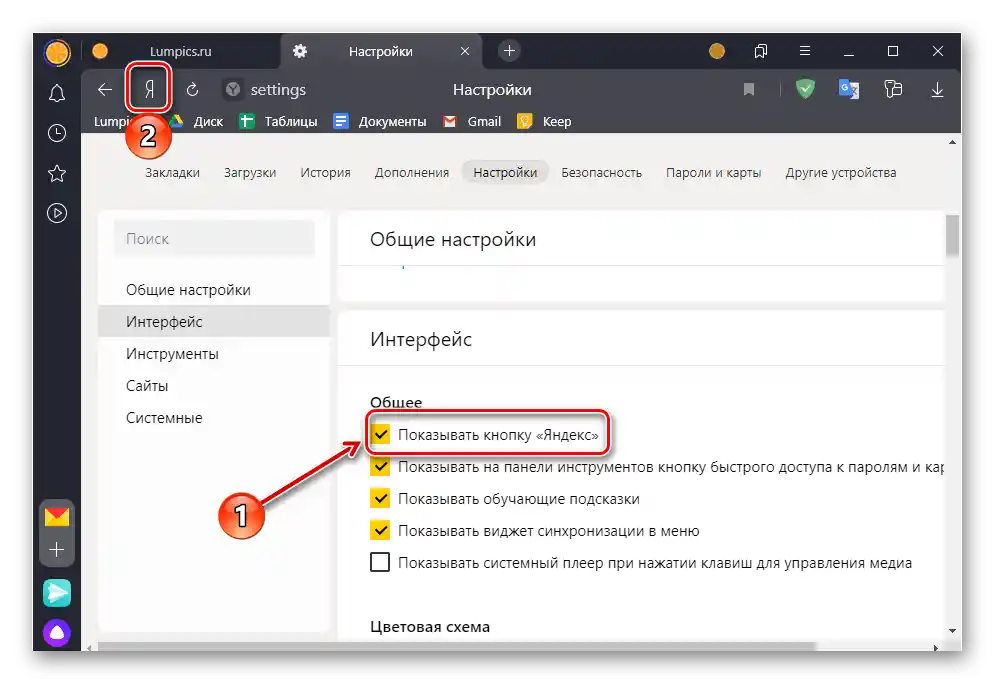Click the tab groups icon in the toolbar
This screenshot has width=994, height=683.
point(893,90)
